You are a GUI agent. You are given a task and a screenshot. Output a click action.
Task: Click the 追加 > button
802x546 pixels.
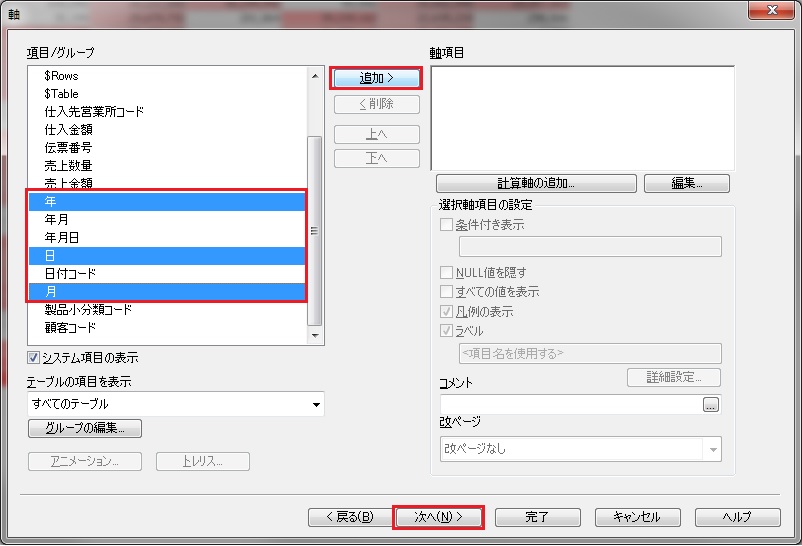(x=376, y=78)
